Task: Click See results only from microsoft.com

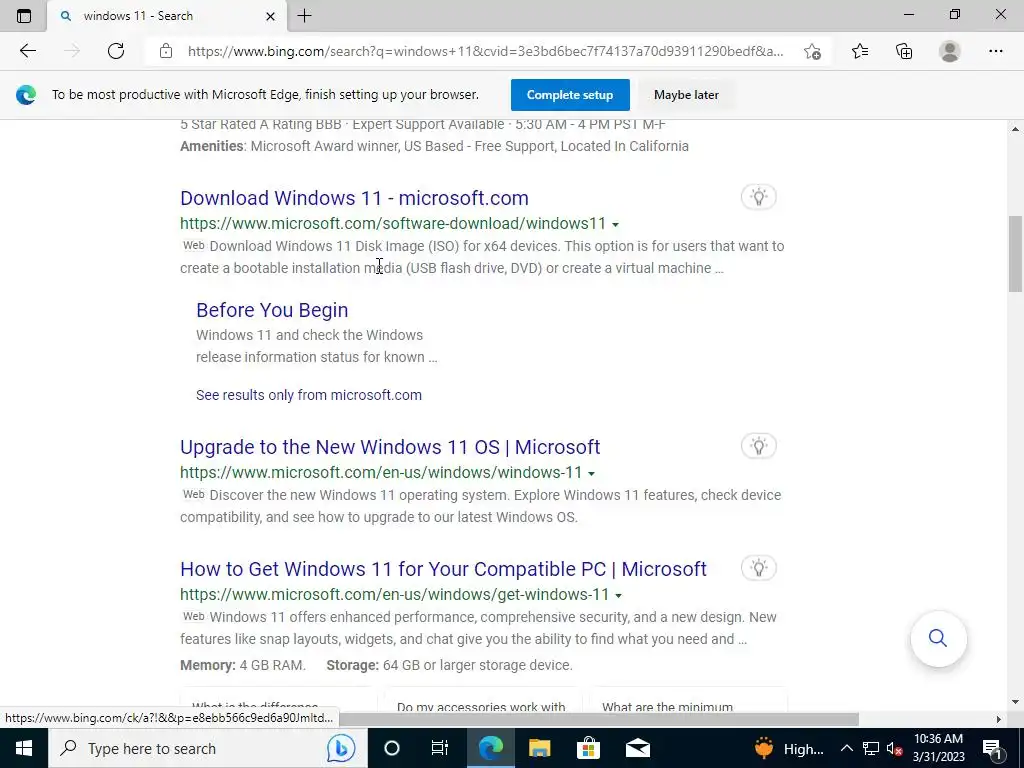Action: click(309, 395)
